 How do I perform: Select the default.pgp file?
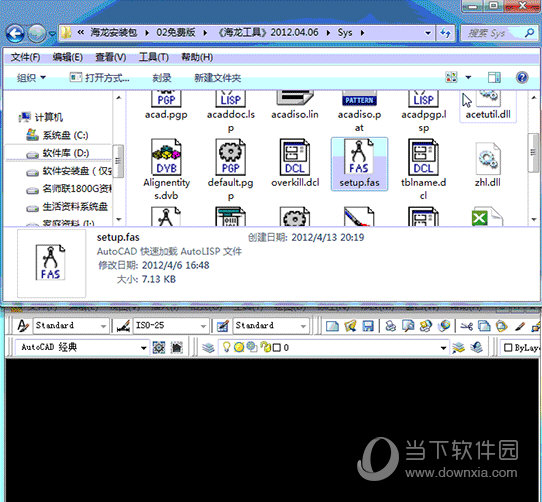pos(231,169)
